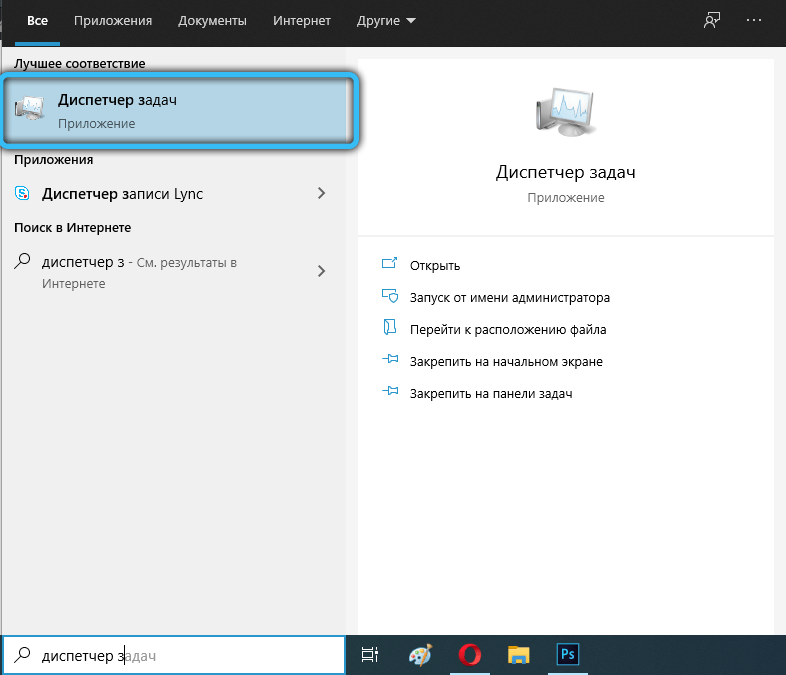
Task: Select Закрепить на панели задач
Action: pyautogui.click(x=491, y=394)
